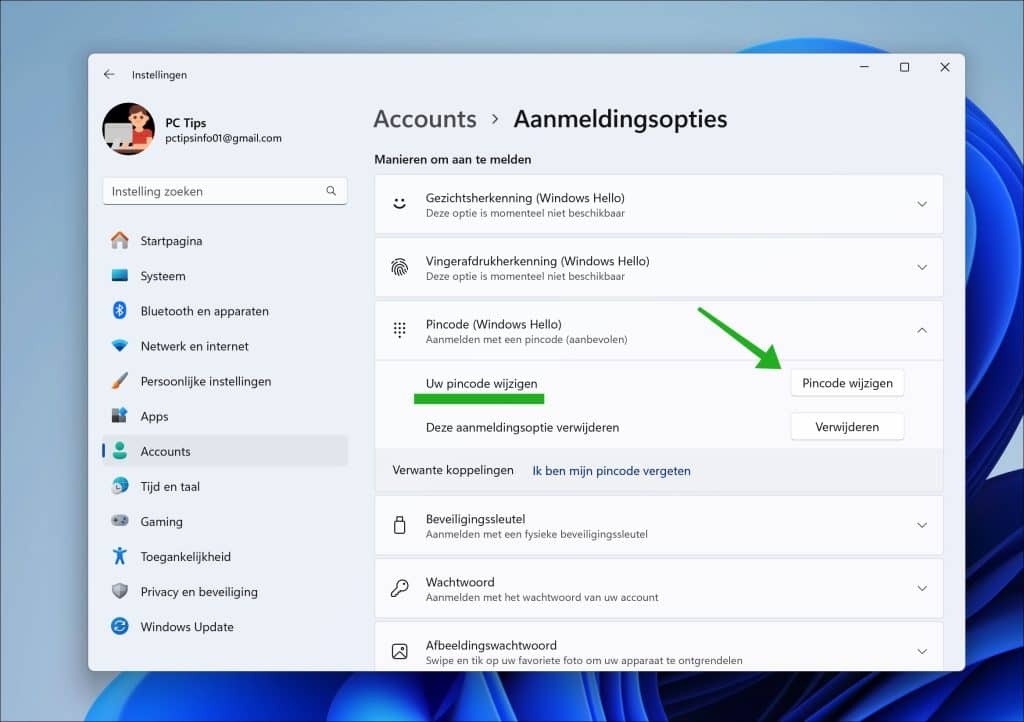
Task: Click the Accounts breadcrumb link
Action: click(425, 119)
